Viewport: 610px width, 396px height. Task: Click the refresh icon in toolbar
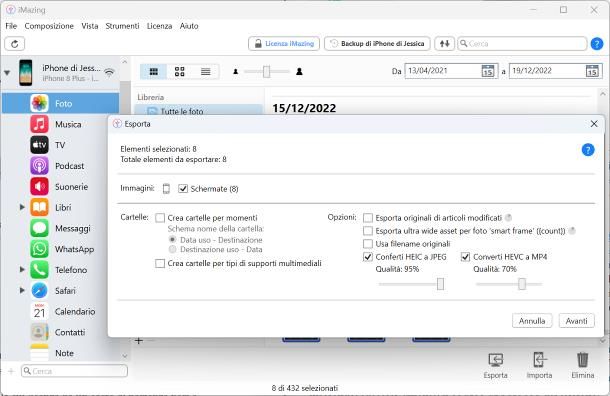(x=15, y=44)
